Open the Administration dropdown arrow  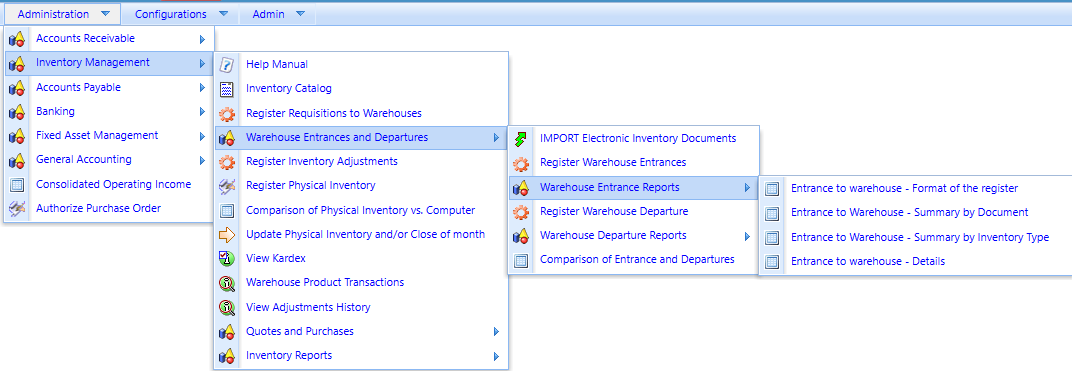pos(104,14)
